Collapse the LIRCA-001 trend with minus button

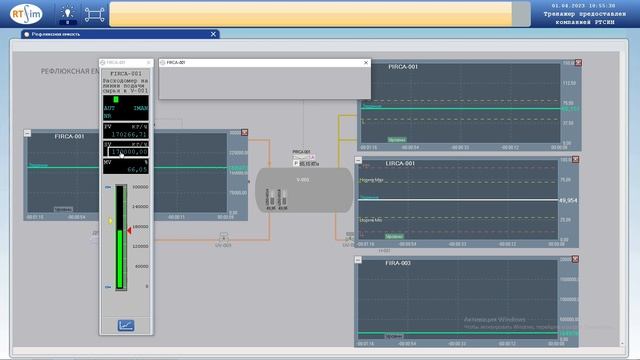[358, 160]
